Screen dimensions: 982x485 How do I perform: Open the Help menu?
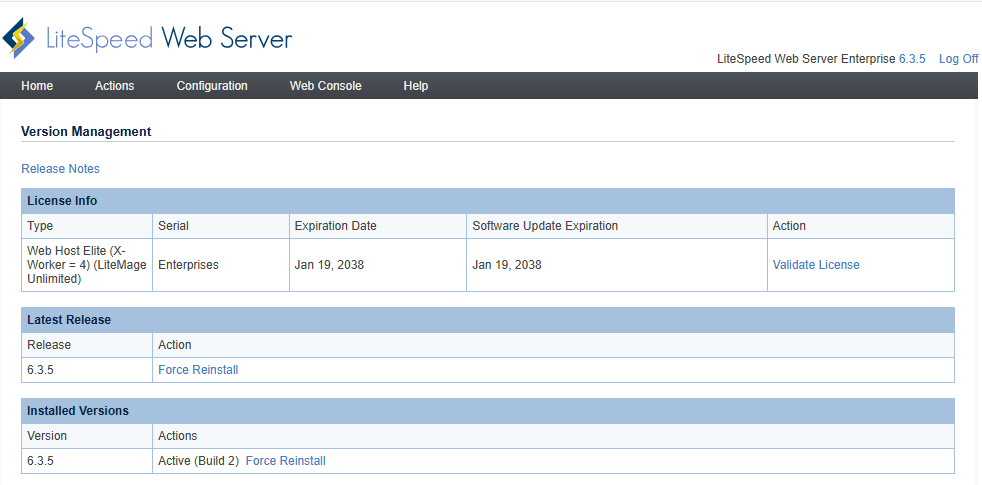pos(416,86)
